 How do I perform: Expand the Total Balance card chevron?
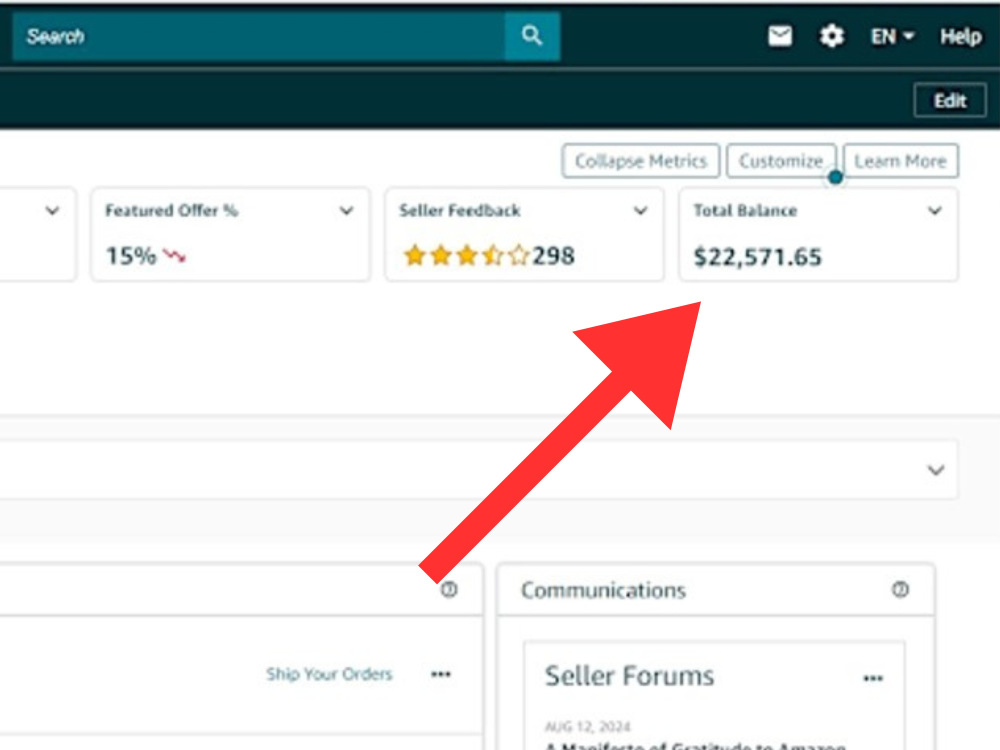pos(934,210)
